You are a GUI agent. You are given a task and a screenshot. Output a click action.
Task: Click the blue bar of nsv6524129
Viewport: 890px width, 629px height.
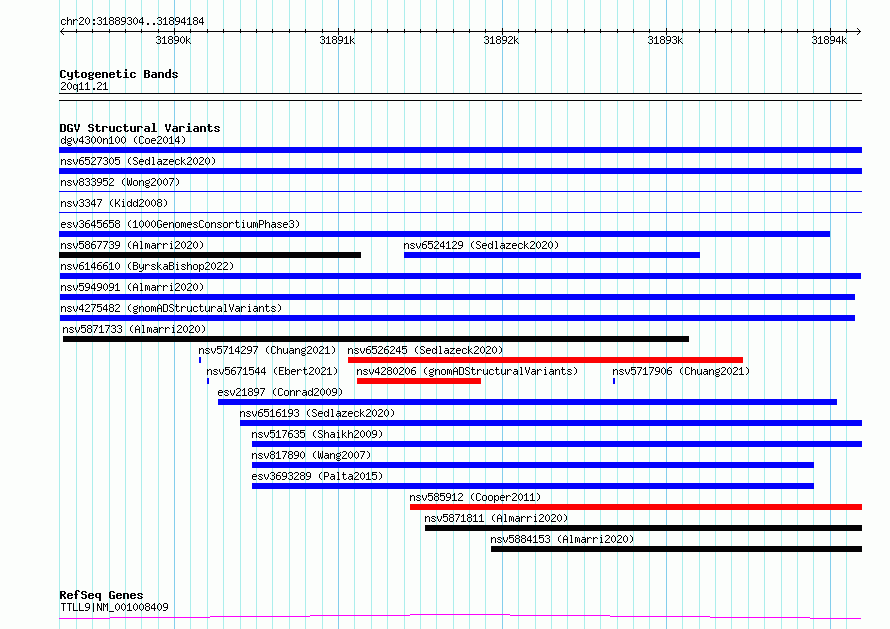(552, 255)
